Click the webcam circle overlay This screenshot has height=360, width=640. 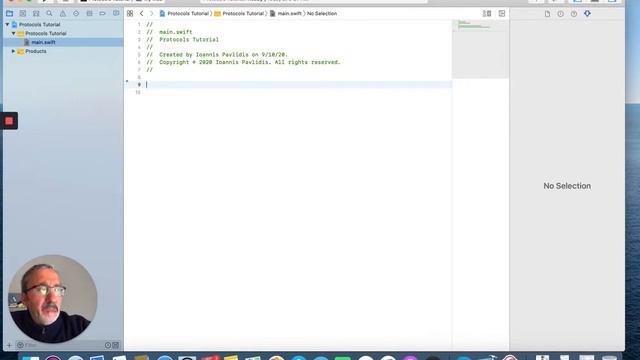tap(53, 299)
